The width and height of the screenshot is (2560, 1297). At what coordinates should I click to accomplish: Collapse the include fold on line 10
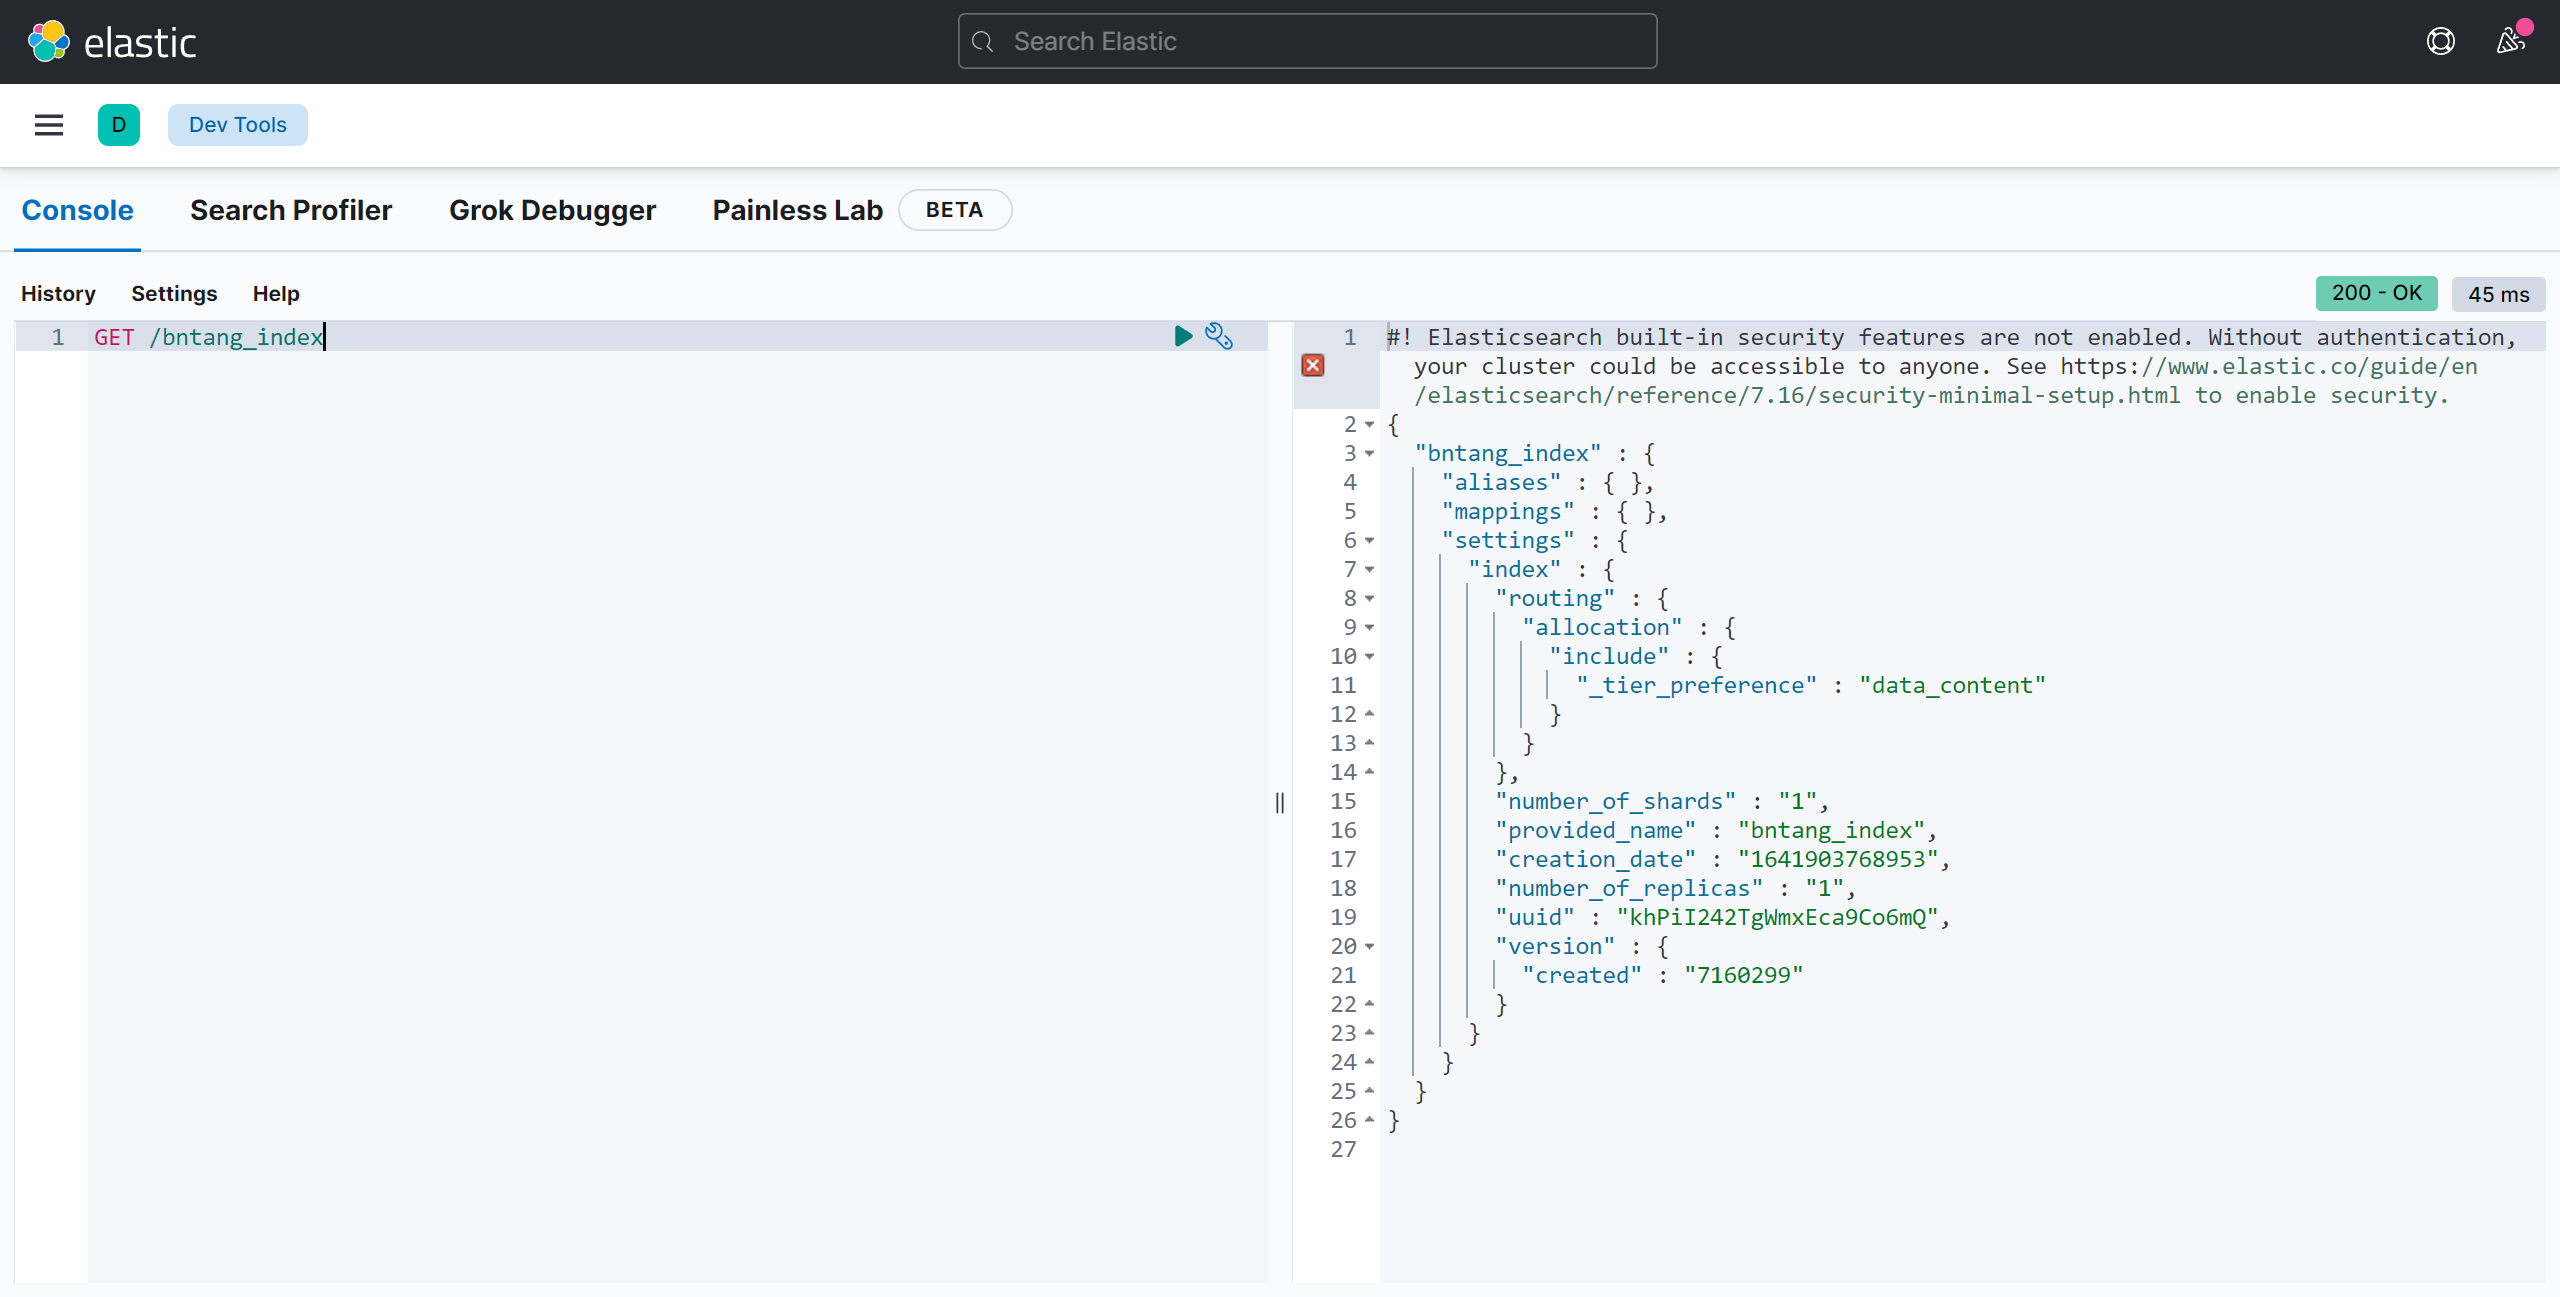[x=1370, y=656]
